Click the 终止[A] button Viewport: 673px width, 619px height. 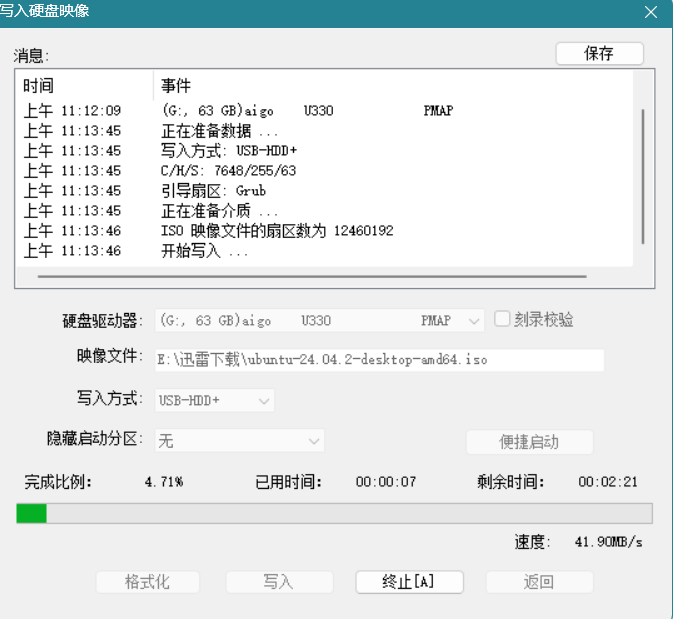[x=409, y=582]
